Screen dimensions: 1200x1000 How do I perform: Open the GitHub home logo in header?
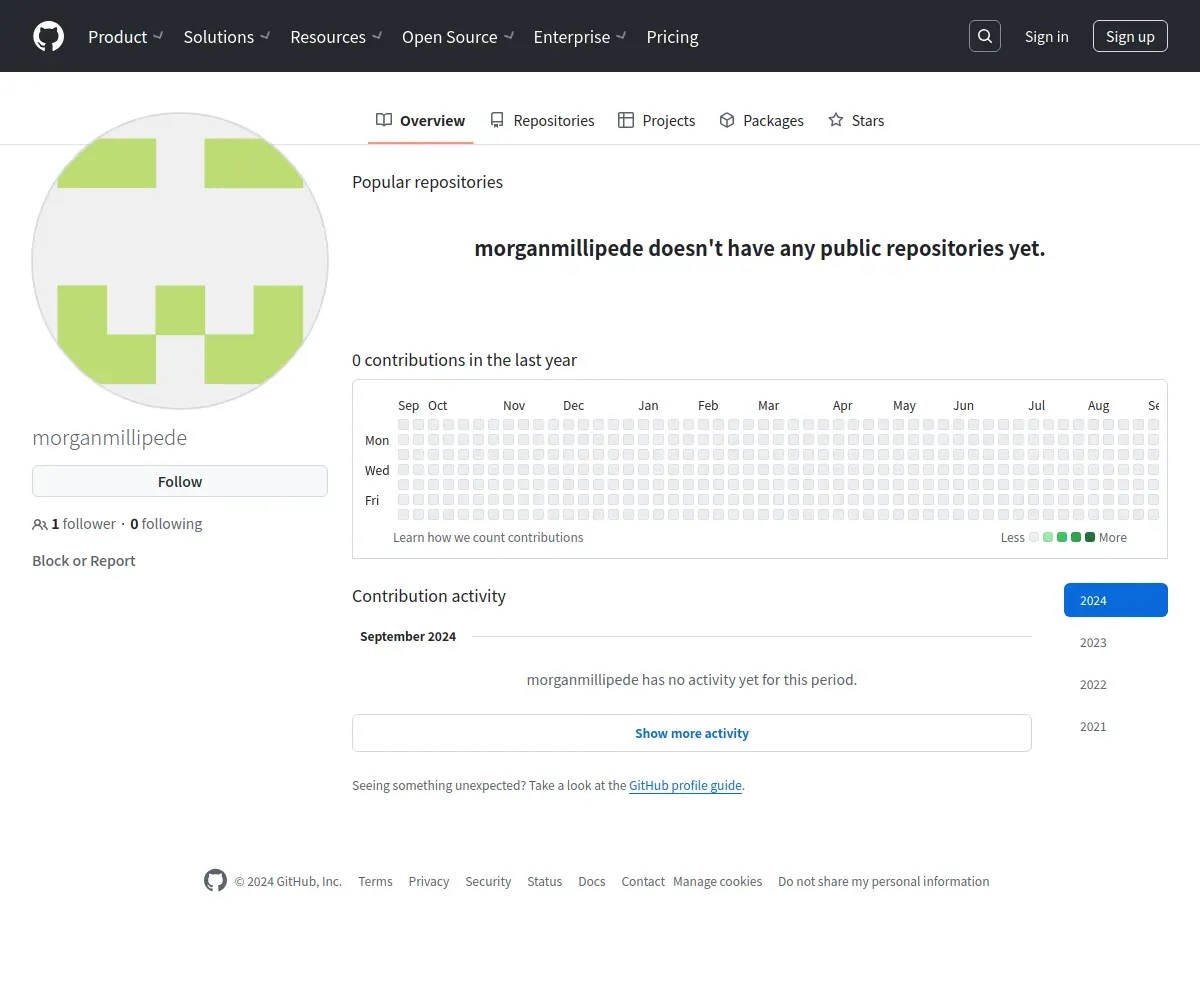48,37
